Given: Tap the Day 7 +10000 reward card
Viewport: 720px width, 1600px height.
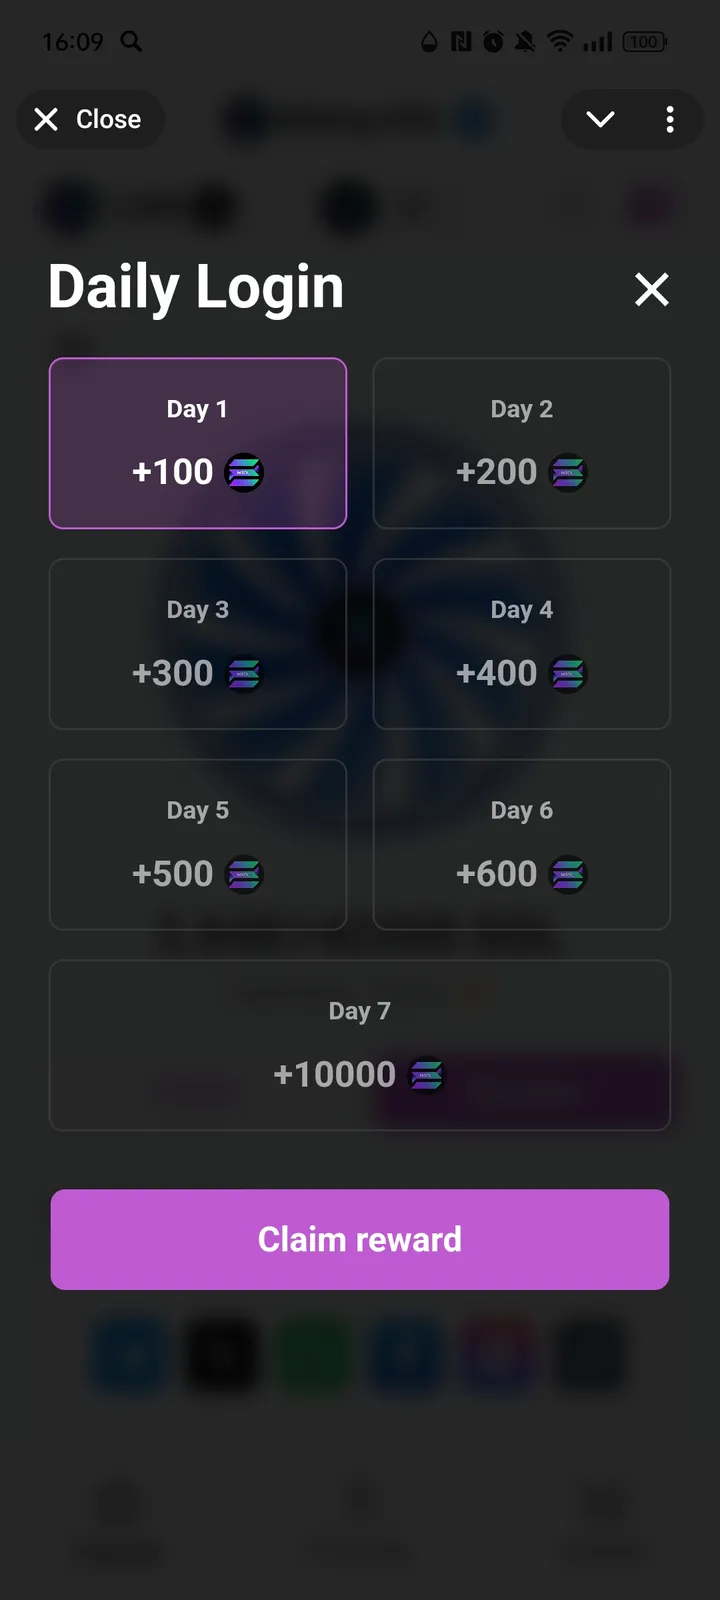Looking at the screenshot, I should pos(360,1045).
